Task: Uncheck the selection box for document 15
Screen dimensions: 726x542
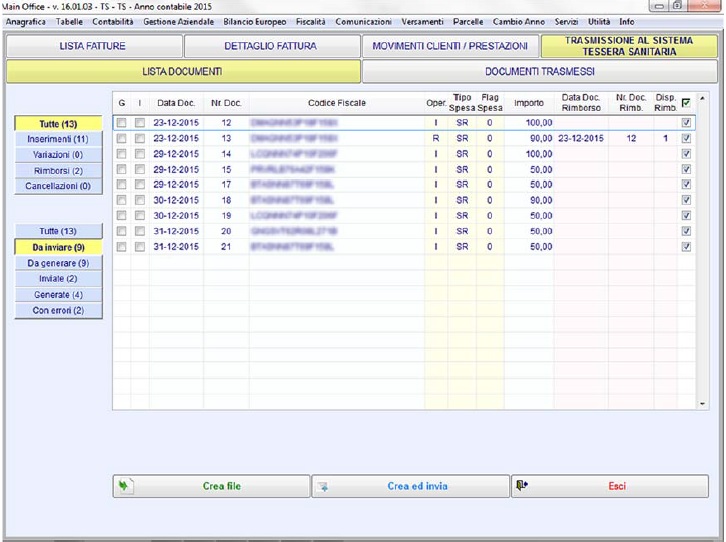Action: (x=686, y=169)
